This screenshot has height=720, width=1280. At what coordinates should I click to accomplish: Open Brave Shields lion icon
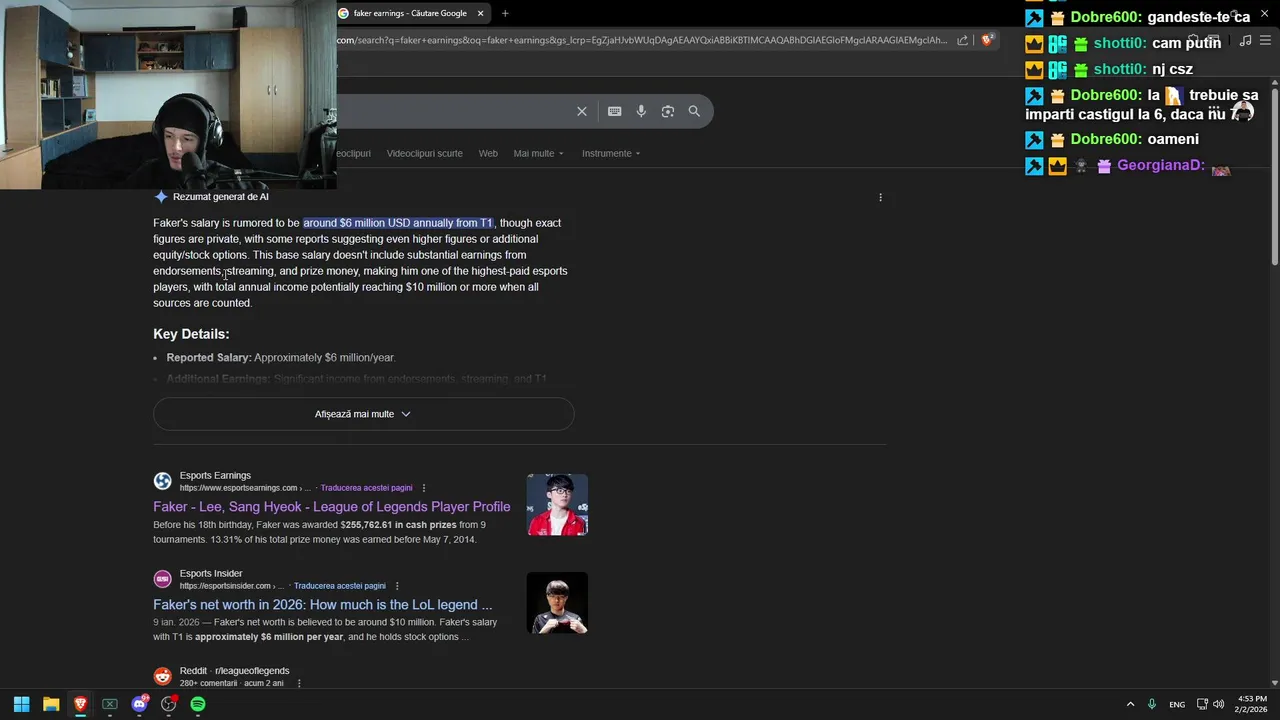click(987, 40)
